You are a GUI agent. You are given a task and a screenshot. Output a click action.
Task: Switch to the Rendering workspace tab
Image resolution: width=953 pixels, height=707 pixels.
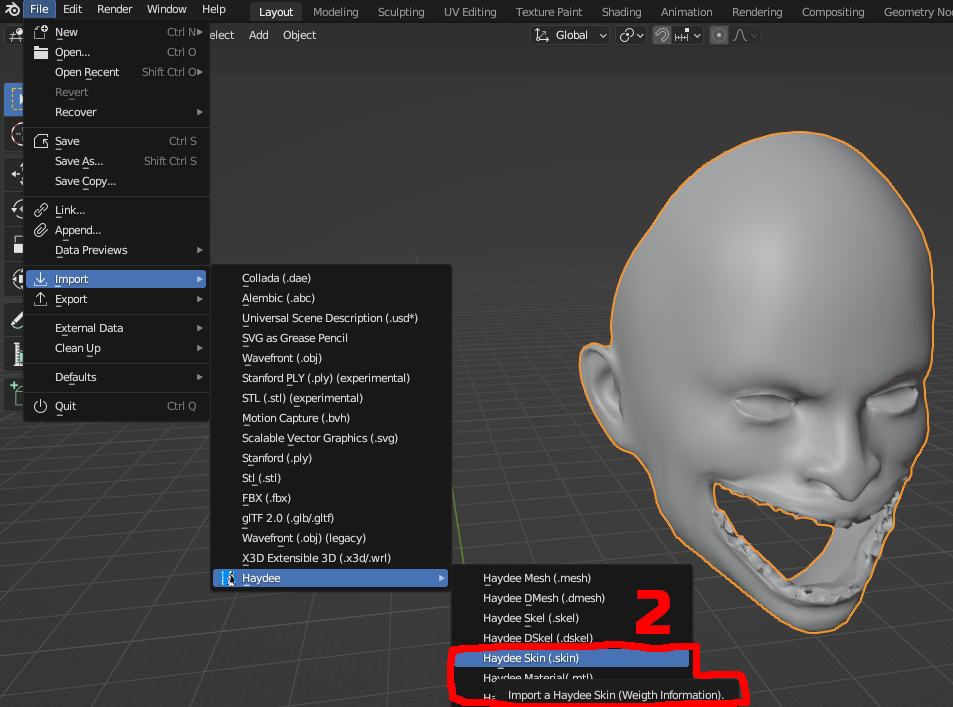[x=757, y=12]
